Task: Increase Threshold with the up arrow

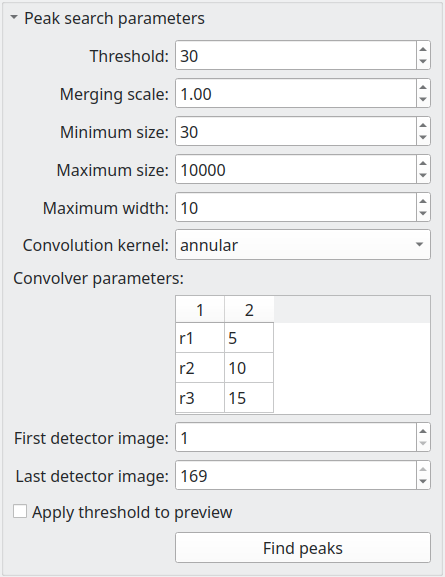Action: pyautogui.click(x=423, y=49)
